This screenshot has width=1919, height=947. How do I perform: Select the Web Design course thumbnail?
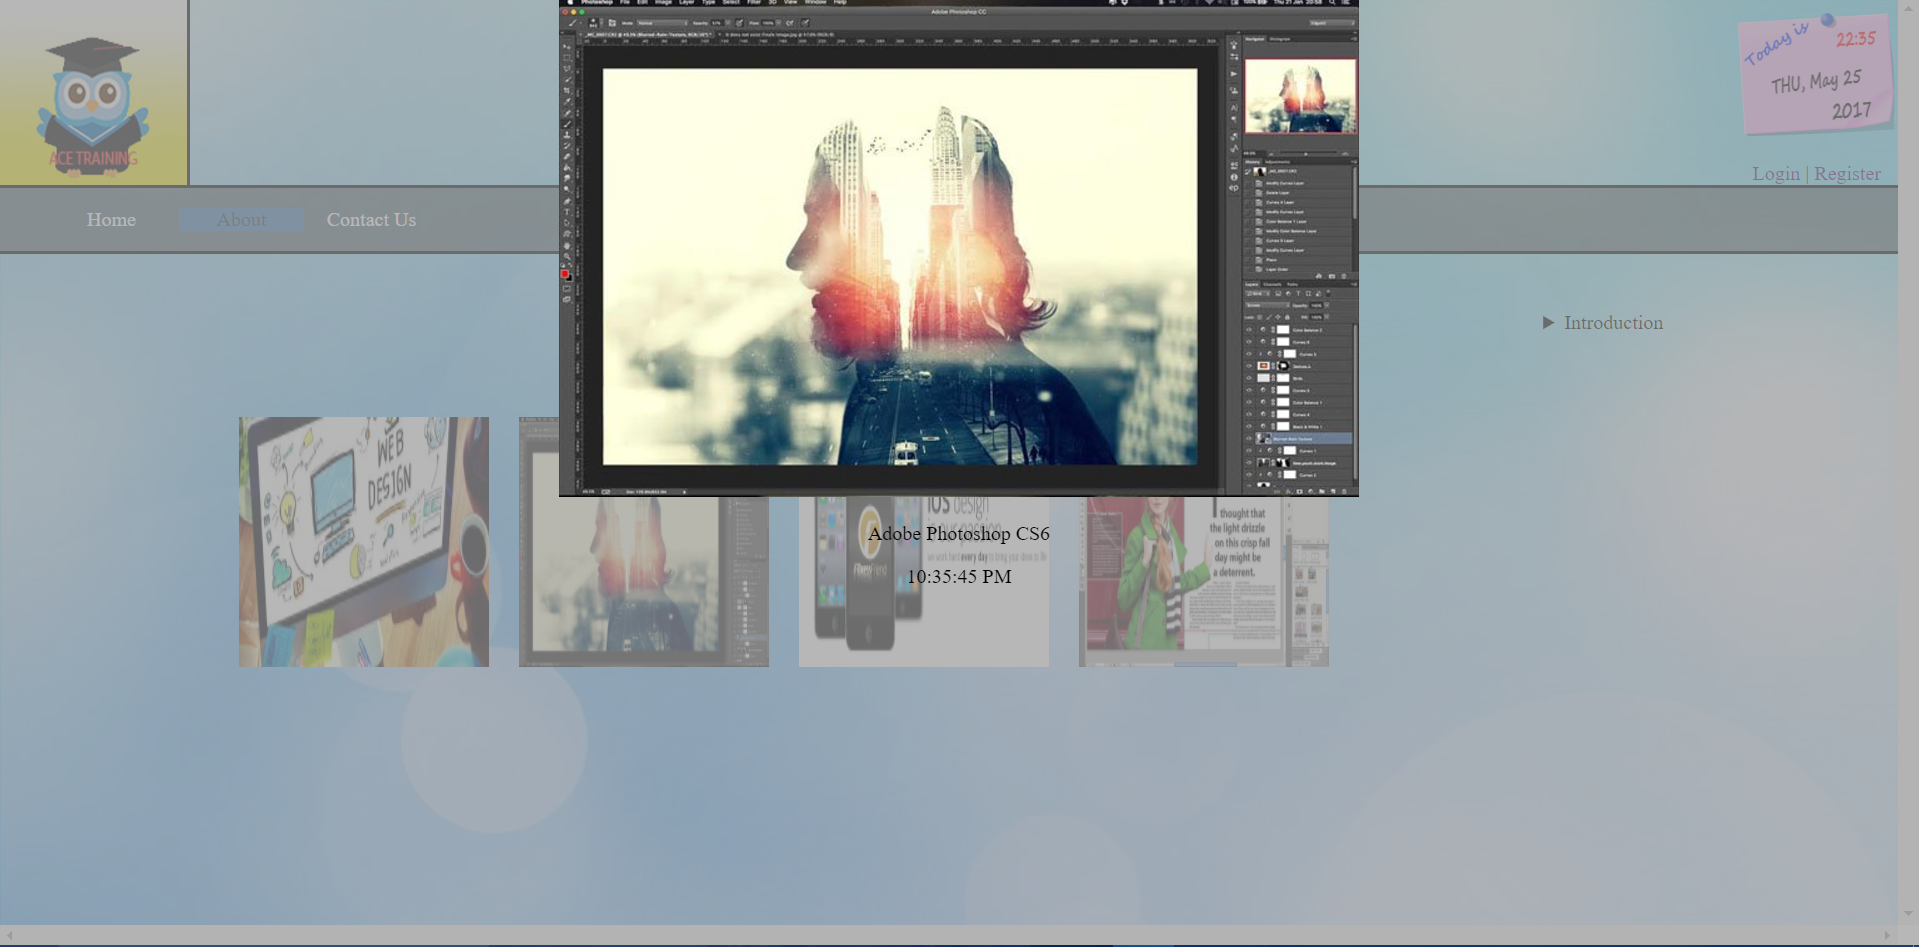pos(364,542)
